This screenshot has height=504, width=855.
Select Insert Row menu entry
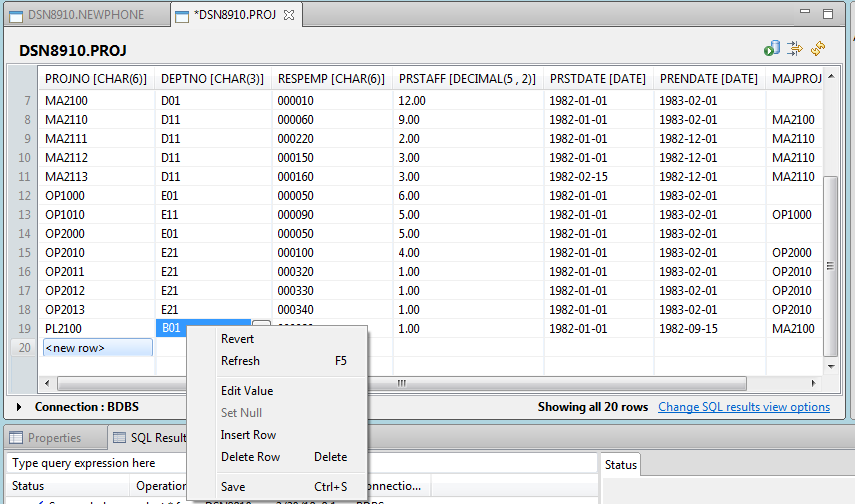248,435
